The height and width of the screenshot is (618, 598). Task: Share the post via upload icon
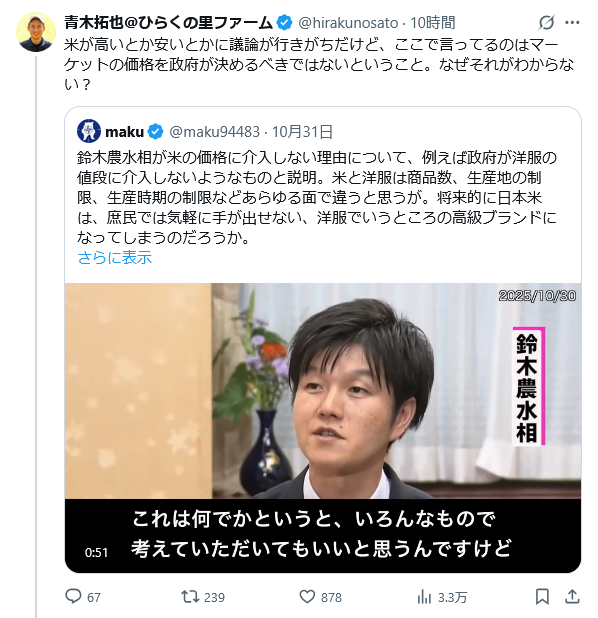point(572,596)
